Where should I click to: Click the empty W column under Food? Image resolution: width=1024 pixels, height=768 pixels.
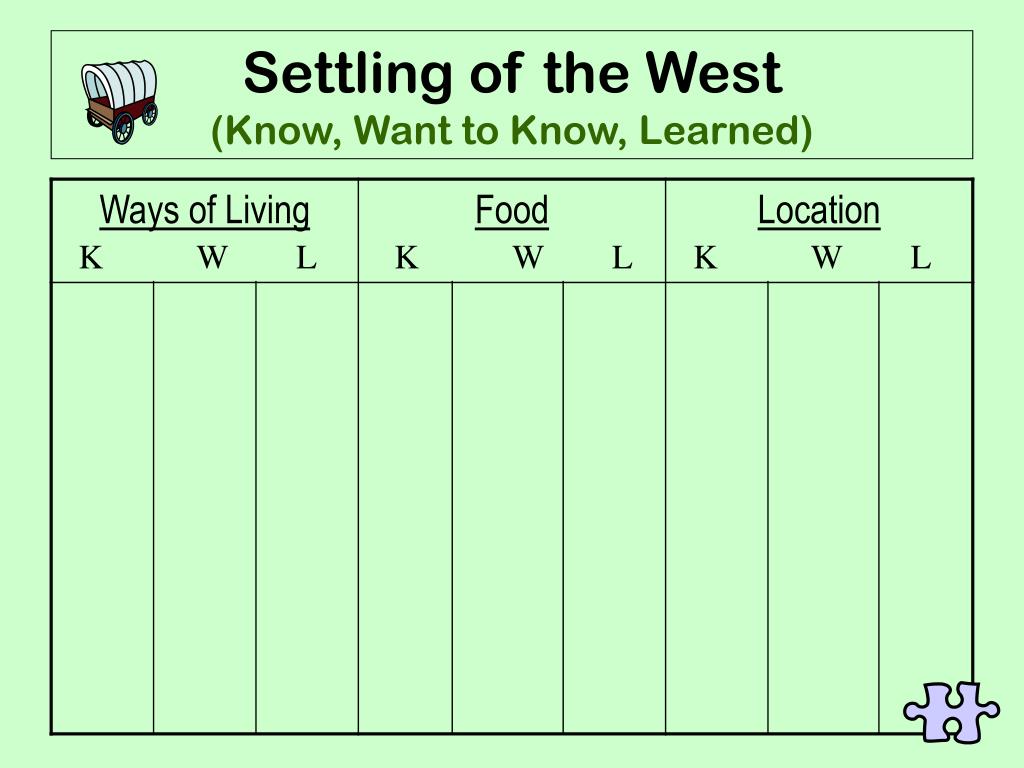pos(507,508)
